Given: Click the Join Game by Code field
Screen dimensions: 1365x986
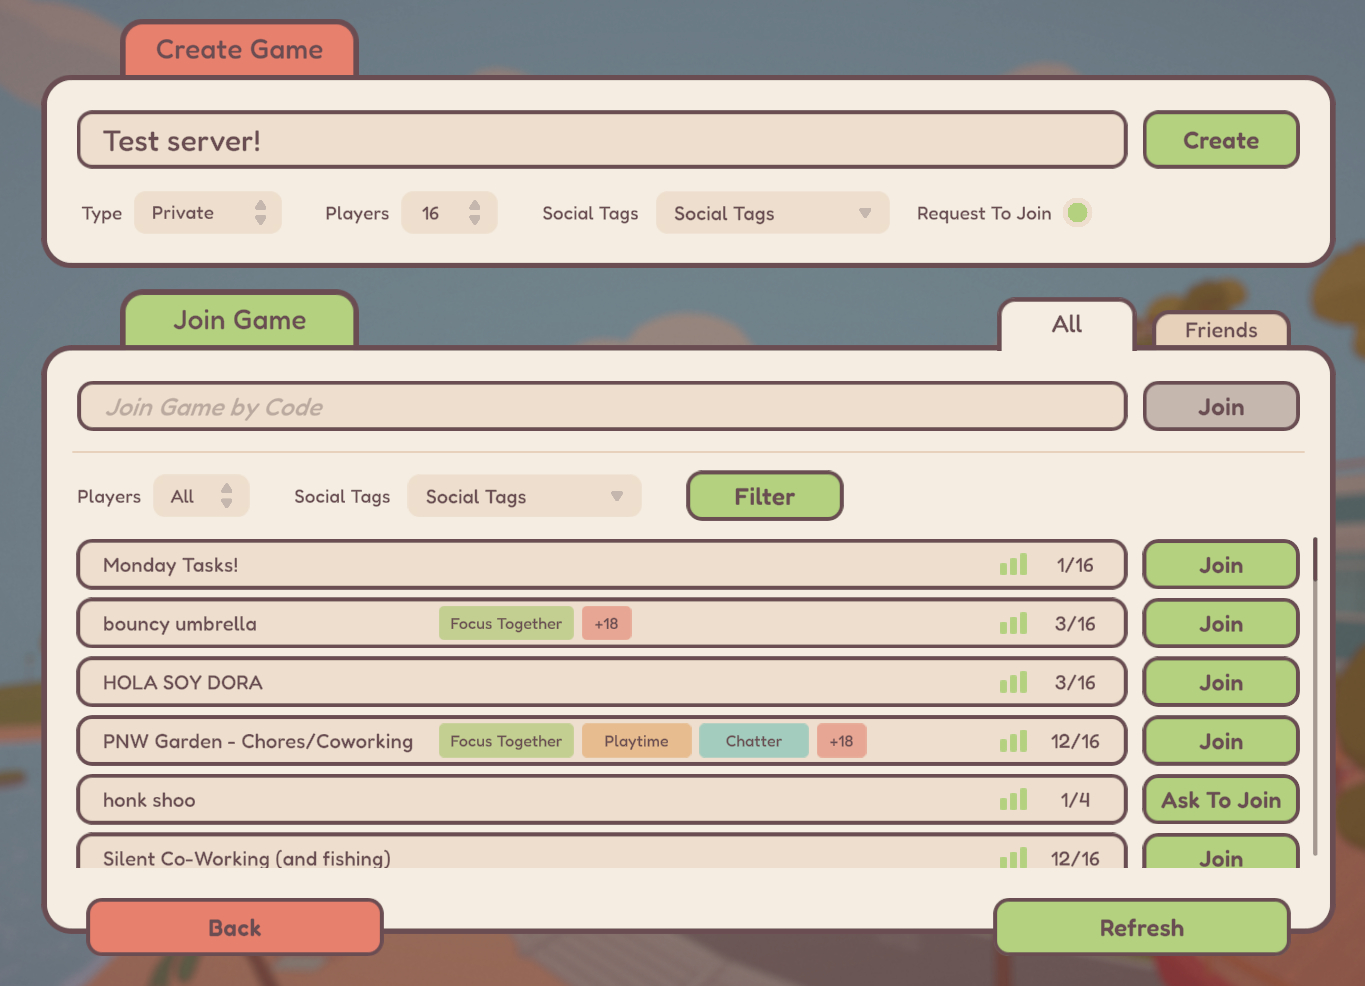Looking at the screenshot, I should tap(602, 407).
